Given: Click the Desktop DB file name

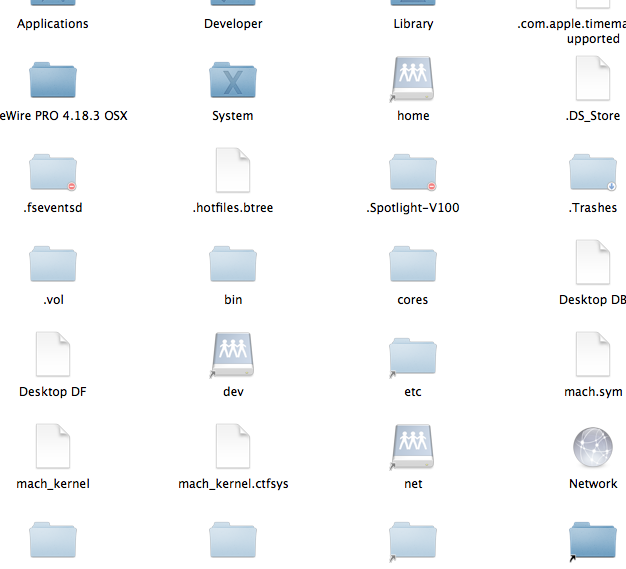Looking at the screenshot, I should [592, 300].
